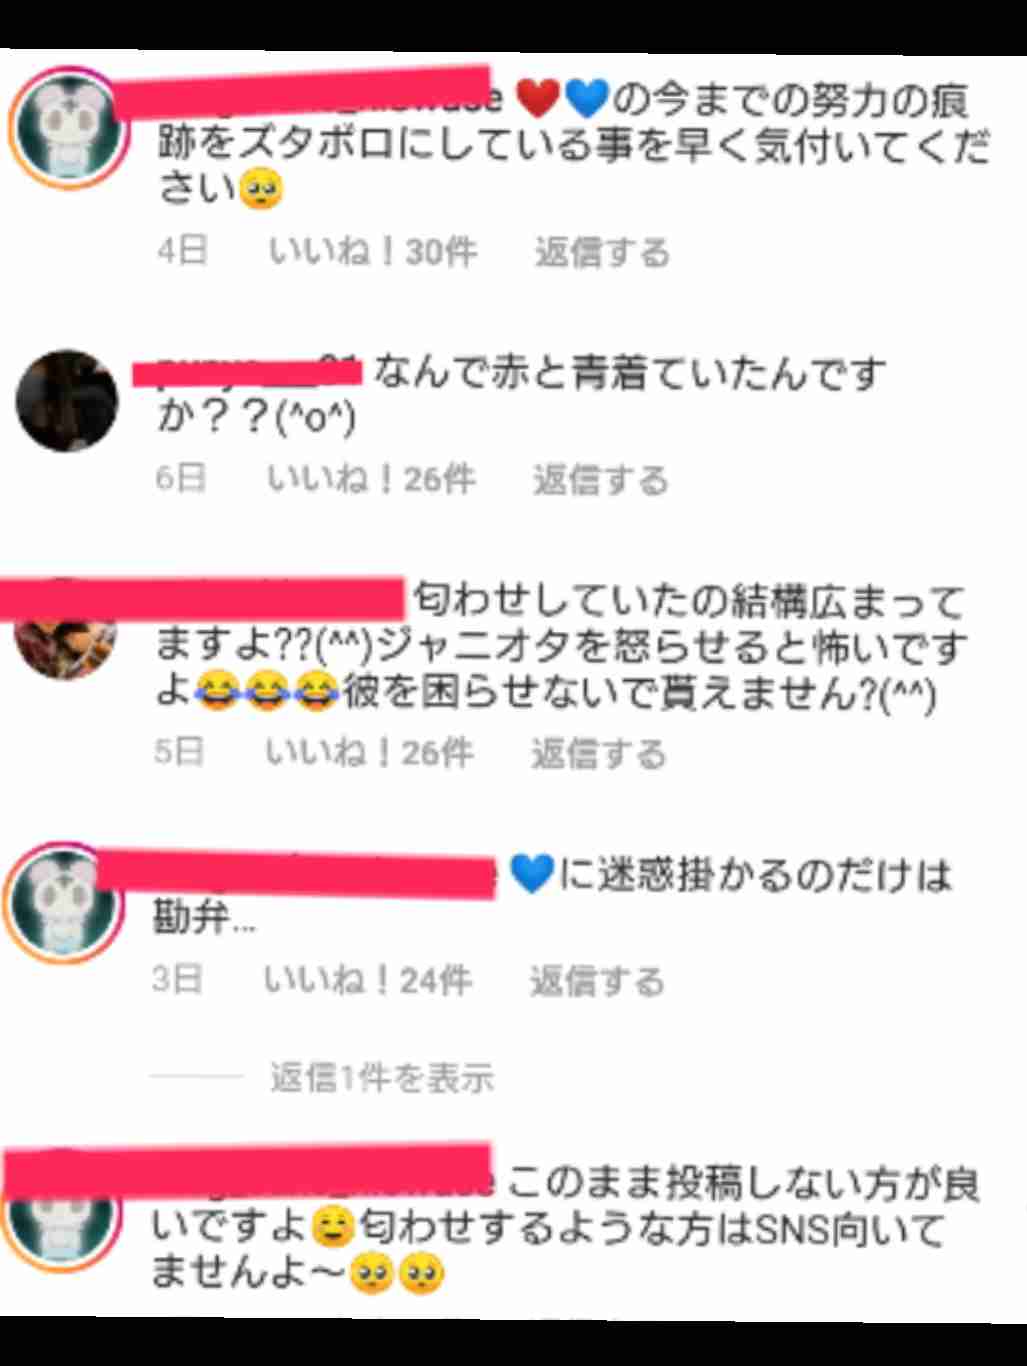
Task: Open avatar beside red and blue question
Action: coord(67,400)
